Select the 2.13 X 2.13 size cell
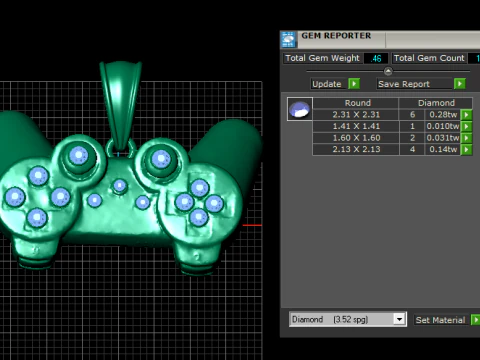480x360 pixels. click(x=356, y=149)
